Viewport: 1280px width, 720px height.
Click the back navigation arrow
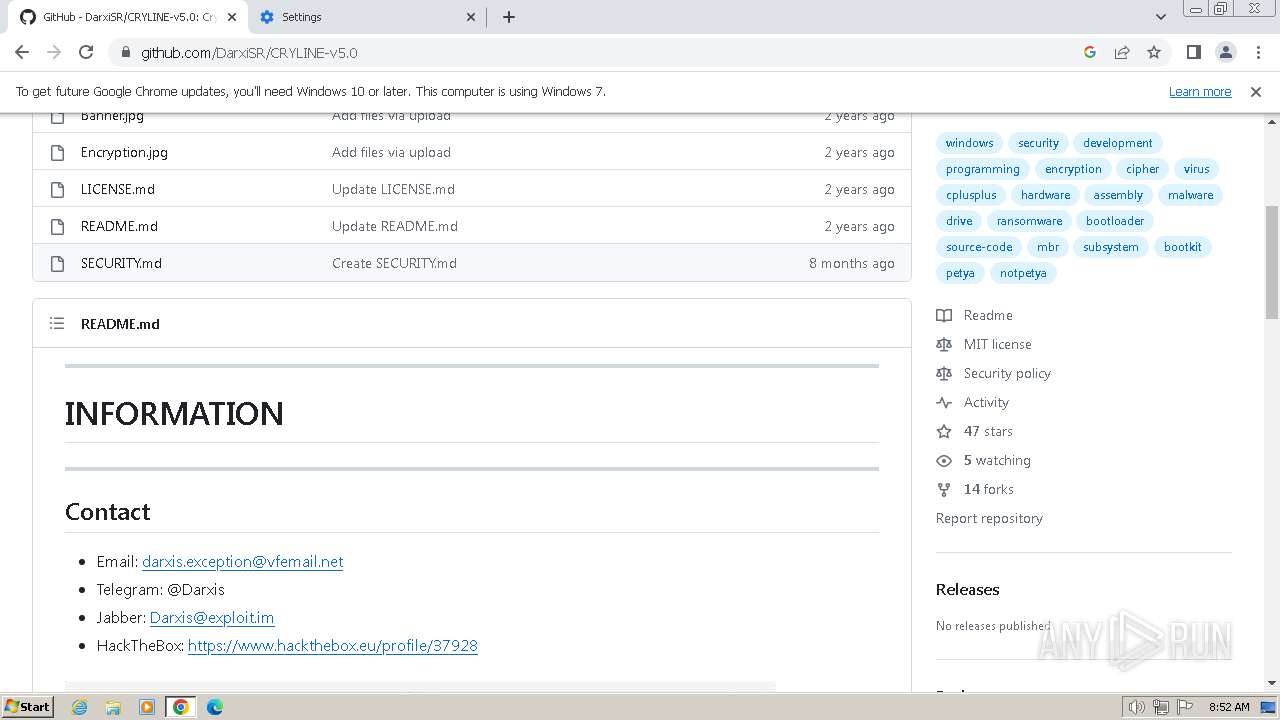click(22, 52)
